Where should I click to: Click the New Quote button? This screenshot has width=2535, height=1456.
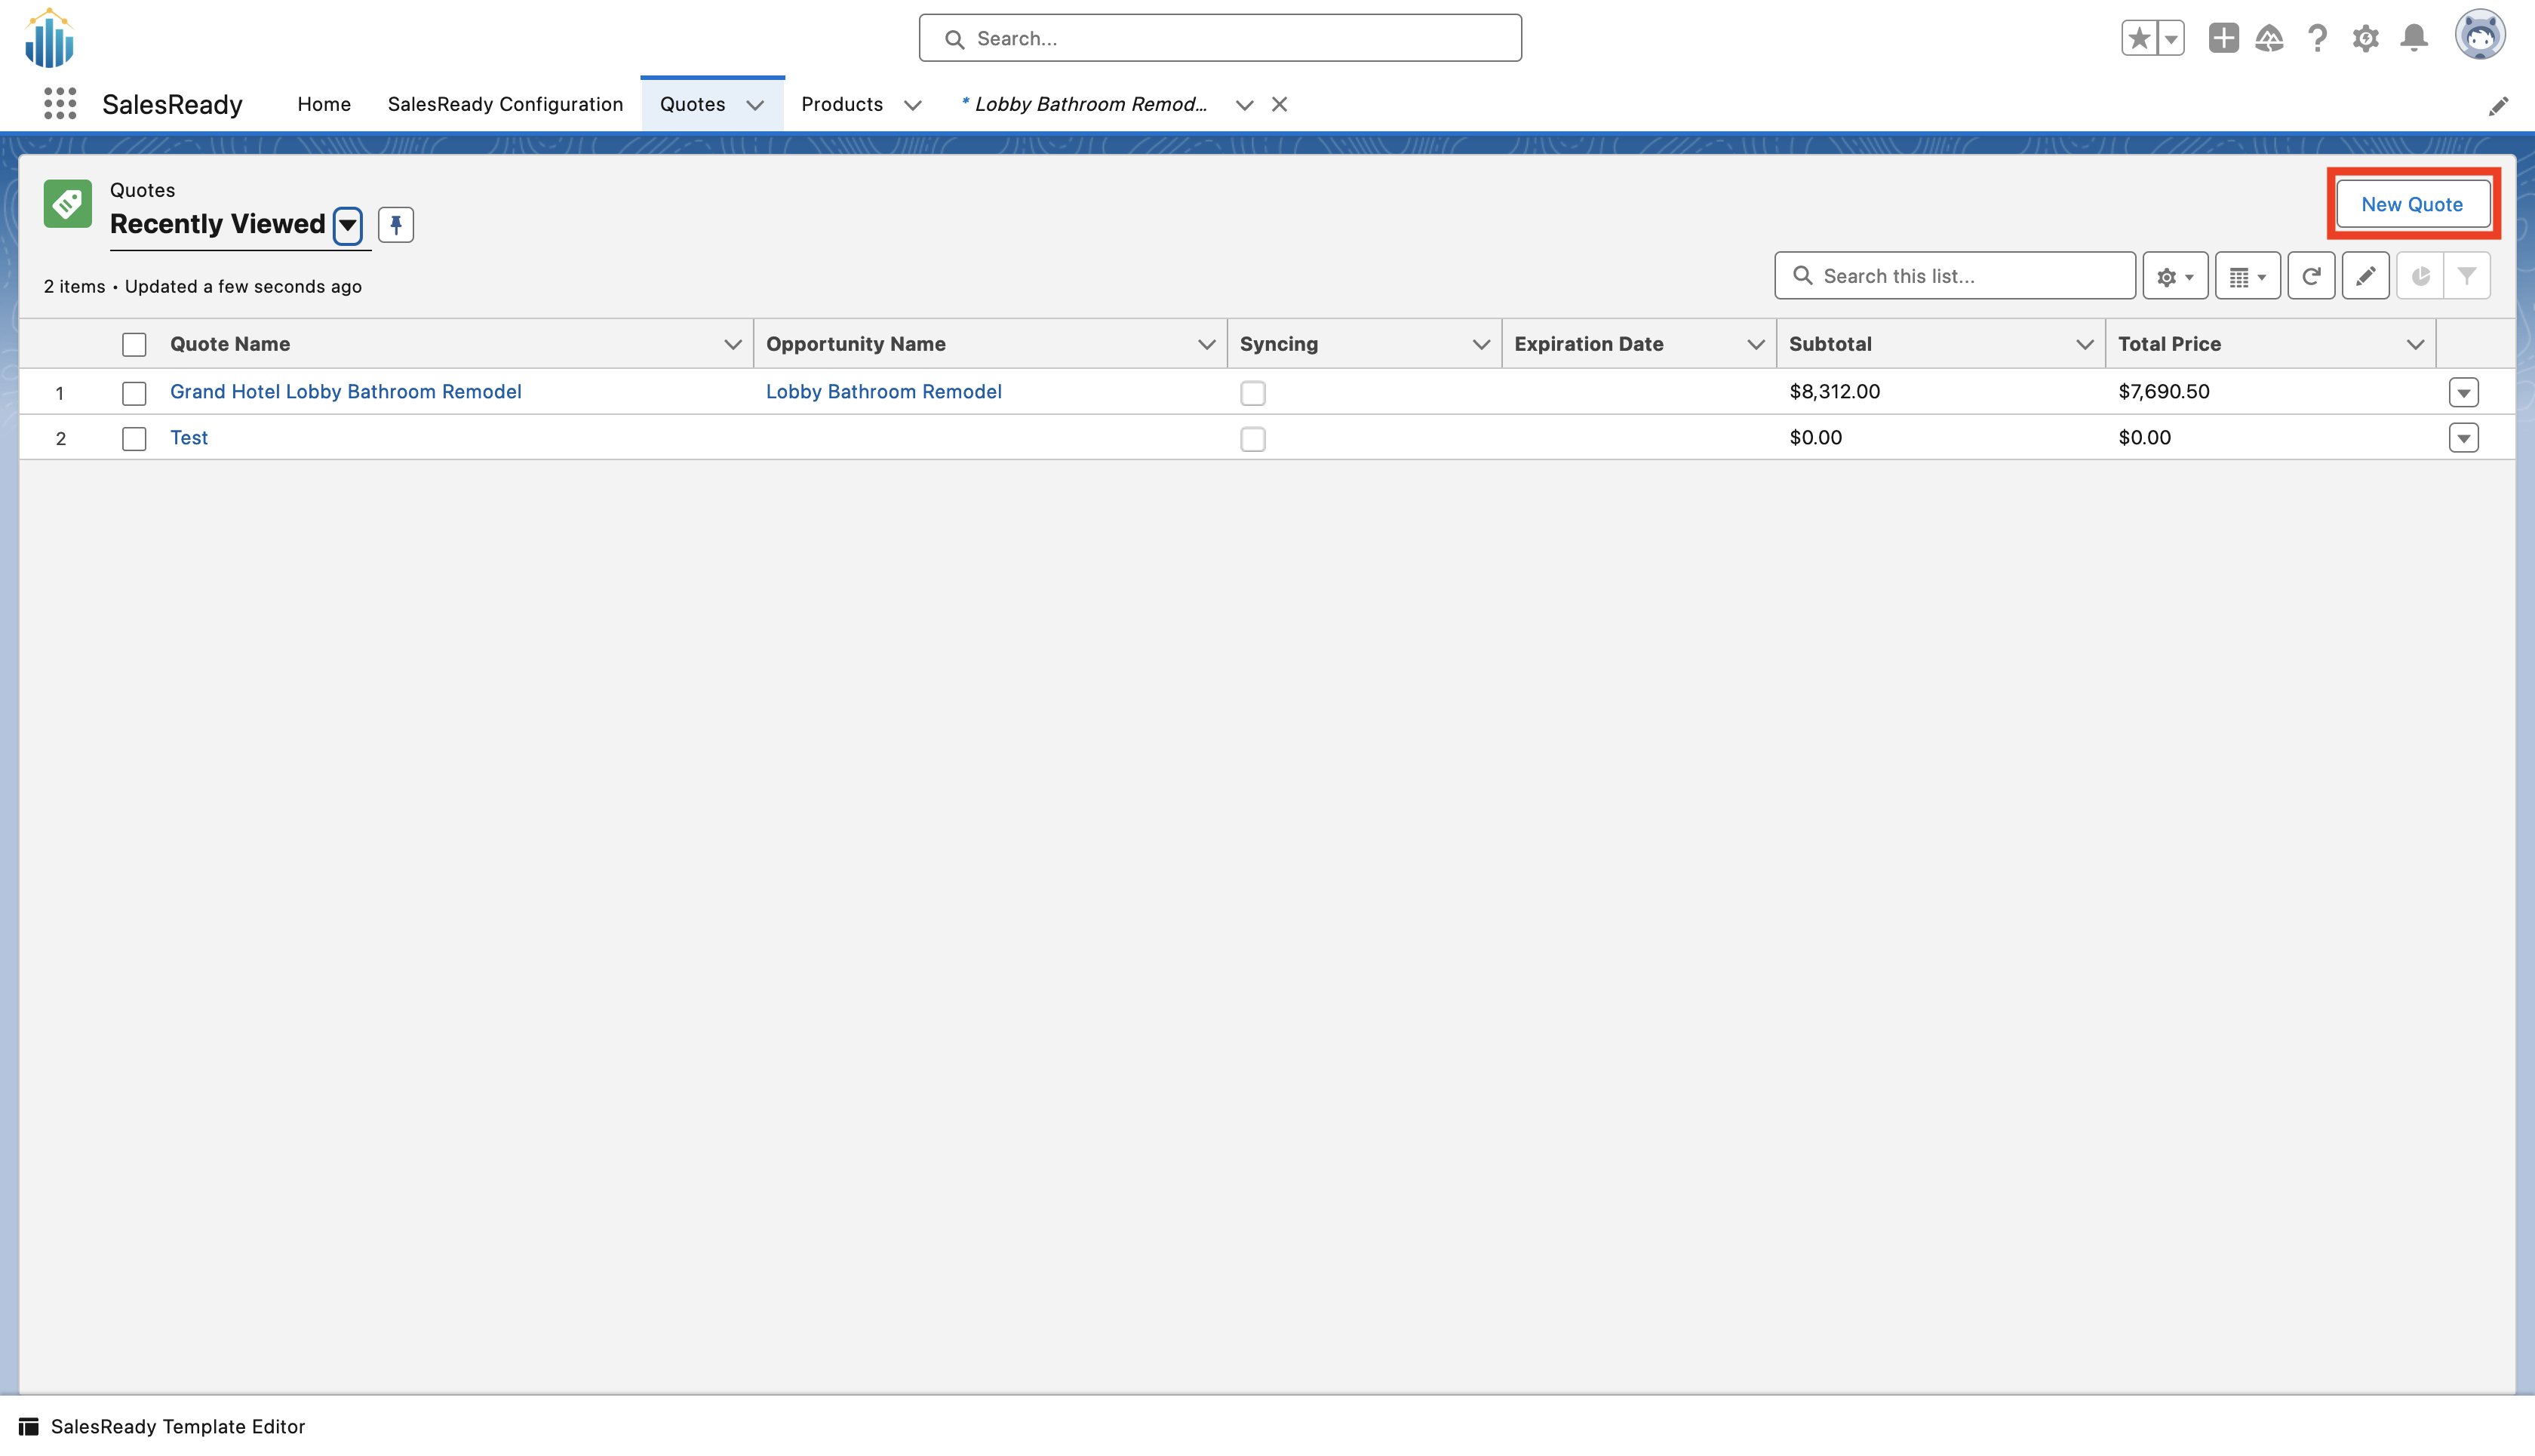pos(2411,204)
